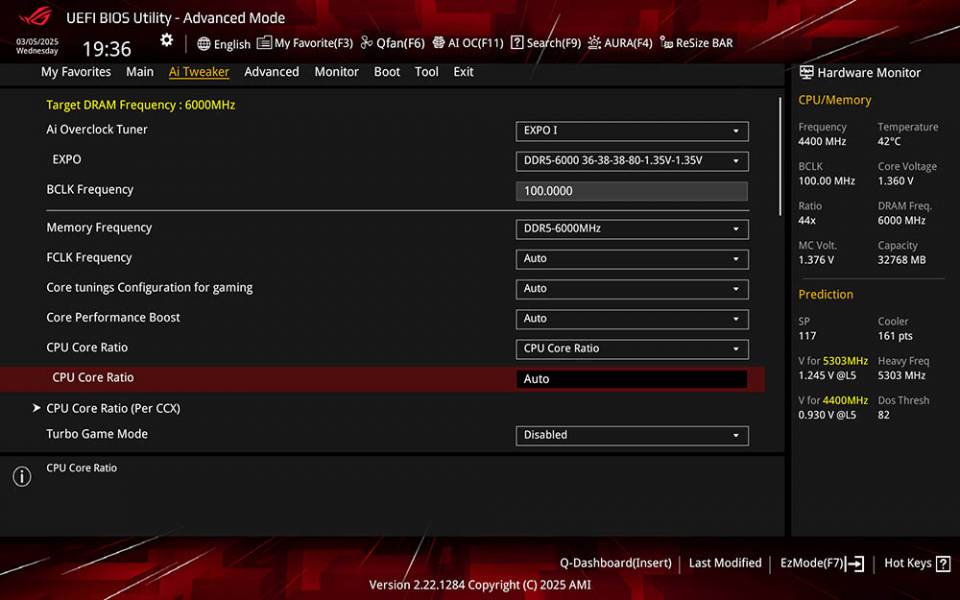Image resolution: width=960 pixels, height=600 pixels.
Task: Open My Favorite(F3) list
Action: click(x=304, y=43)
